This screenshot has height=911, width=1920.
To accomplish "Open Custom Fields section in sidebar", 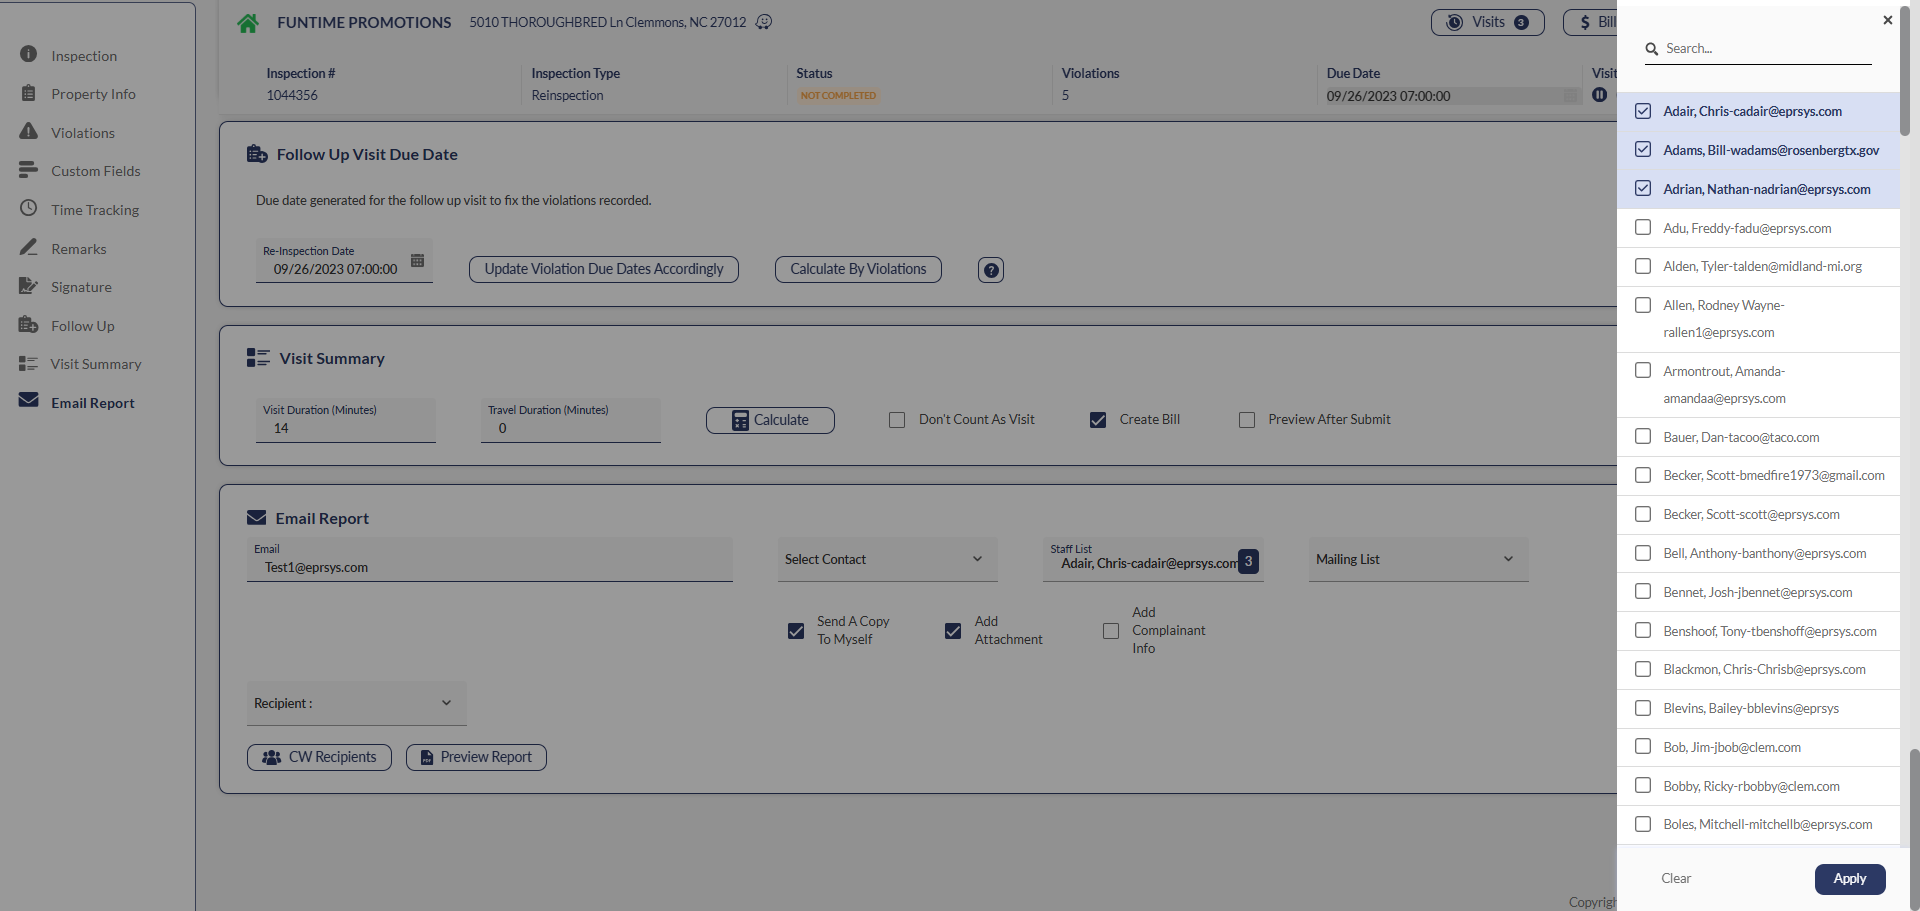I will (x=95, y=171).
